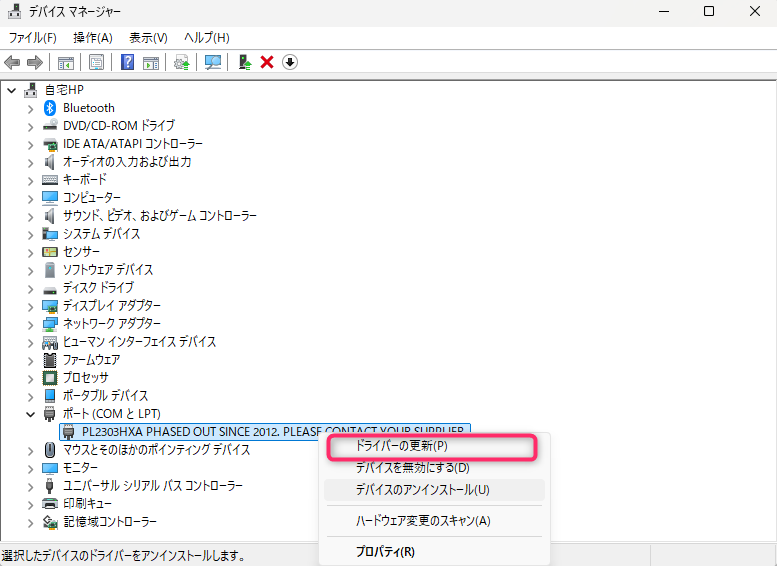This screenshot has height=566, width=777.
Task: Click the mouse icon beside マウスとそのほかのポインティング デバイス
Action: (x=50, y=450)
